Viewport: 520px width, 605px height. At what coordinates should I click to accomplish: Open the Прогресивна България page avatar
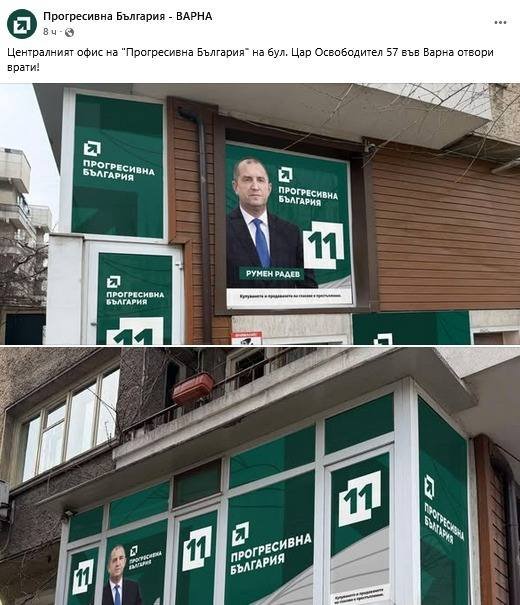coord(22,24)
